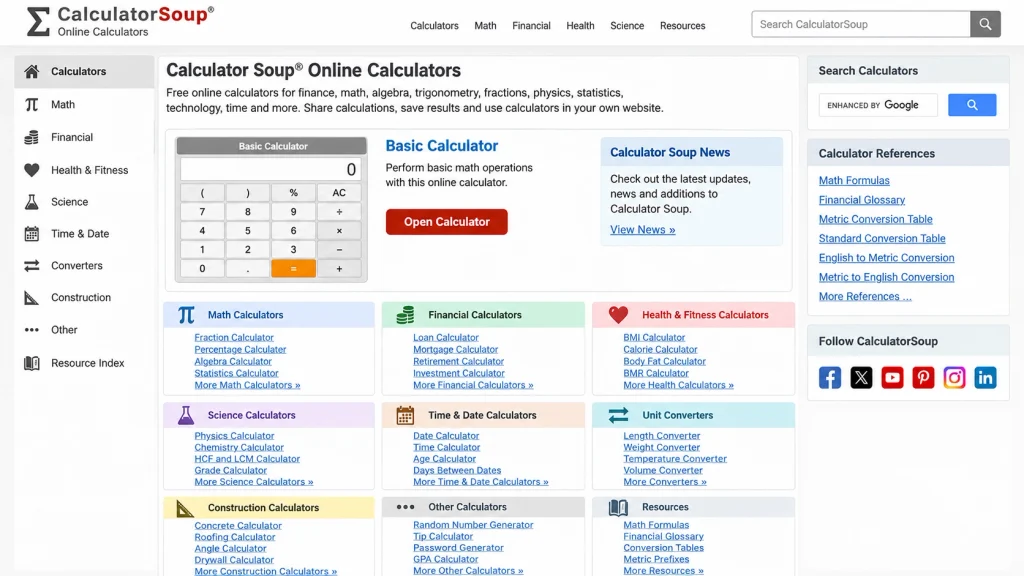Click the blue Google search button
1024x576 pixels.
[972, 105]
